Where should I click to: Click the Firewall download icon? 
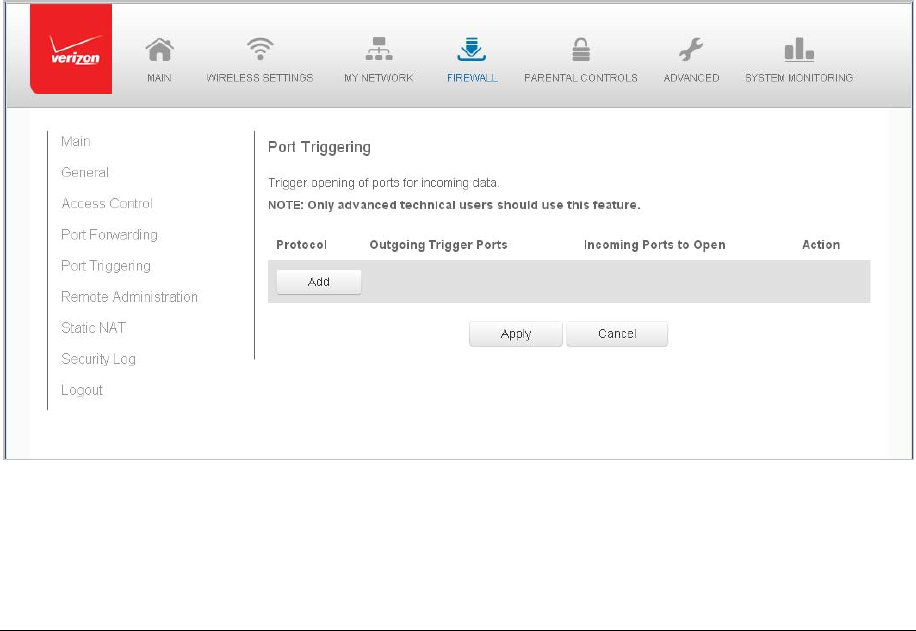(471, 49)
